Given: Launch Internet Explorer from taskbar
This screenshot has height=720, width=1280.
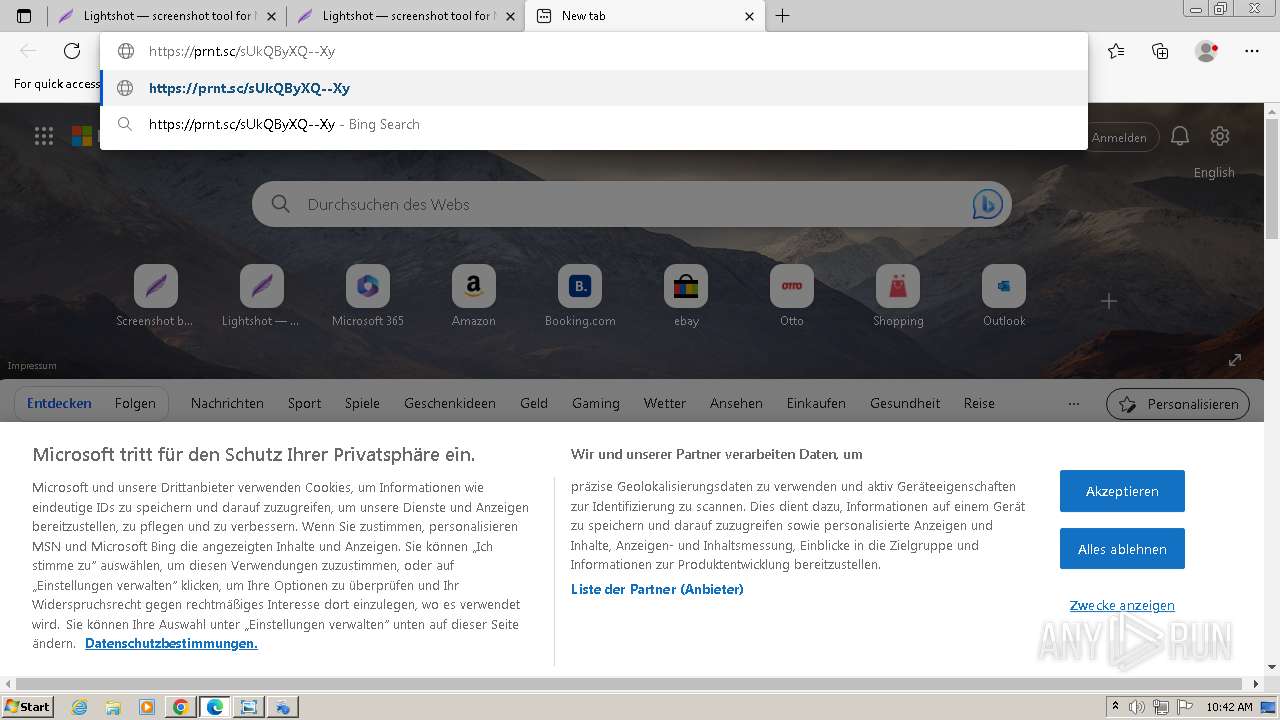Looking at the screenshot, I should click(x=80, y=707).
